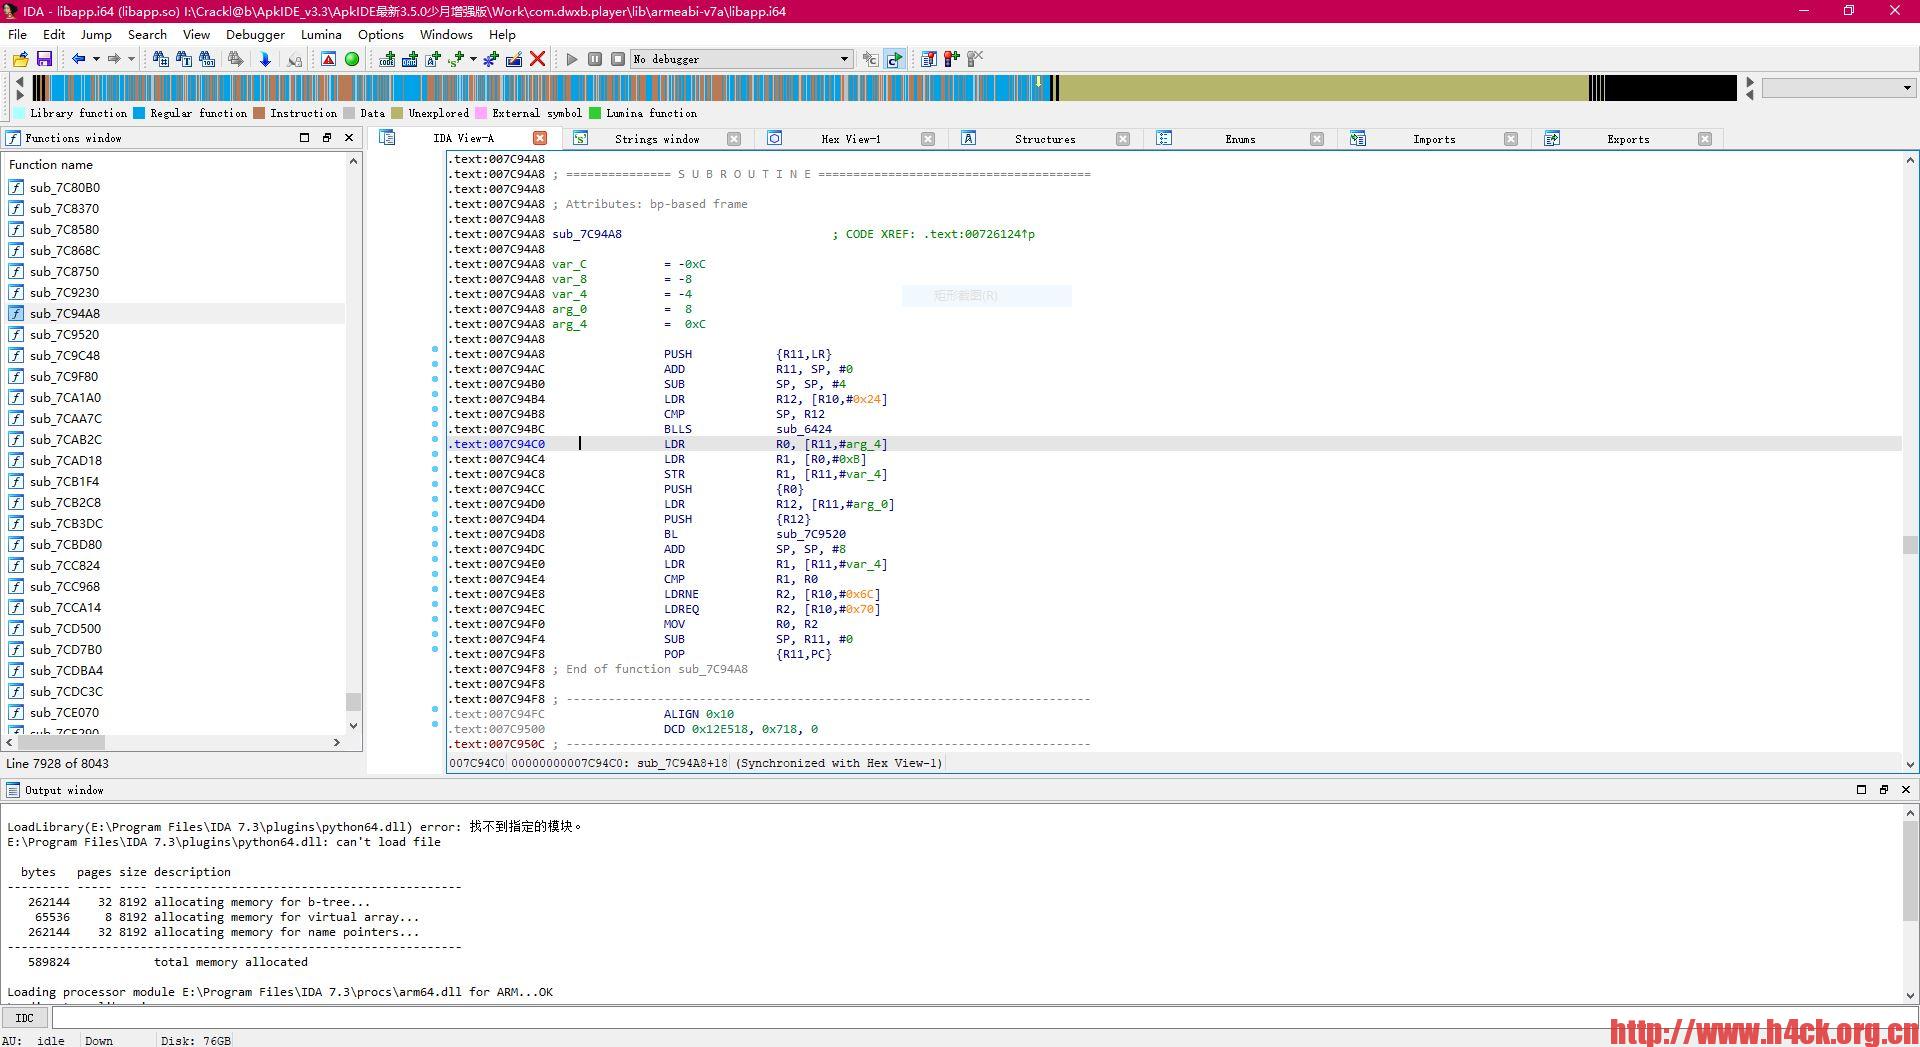The image size is (1920, 1047).
Task: Start the debugger with the Play icon
Action: [572, 59]
